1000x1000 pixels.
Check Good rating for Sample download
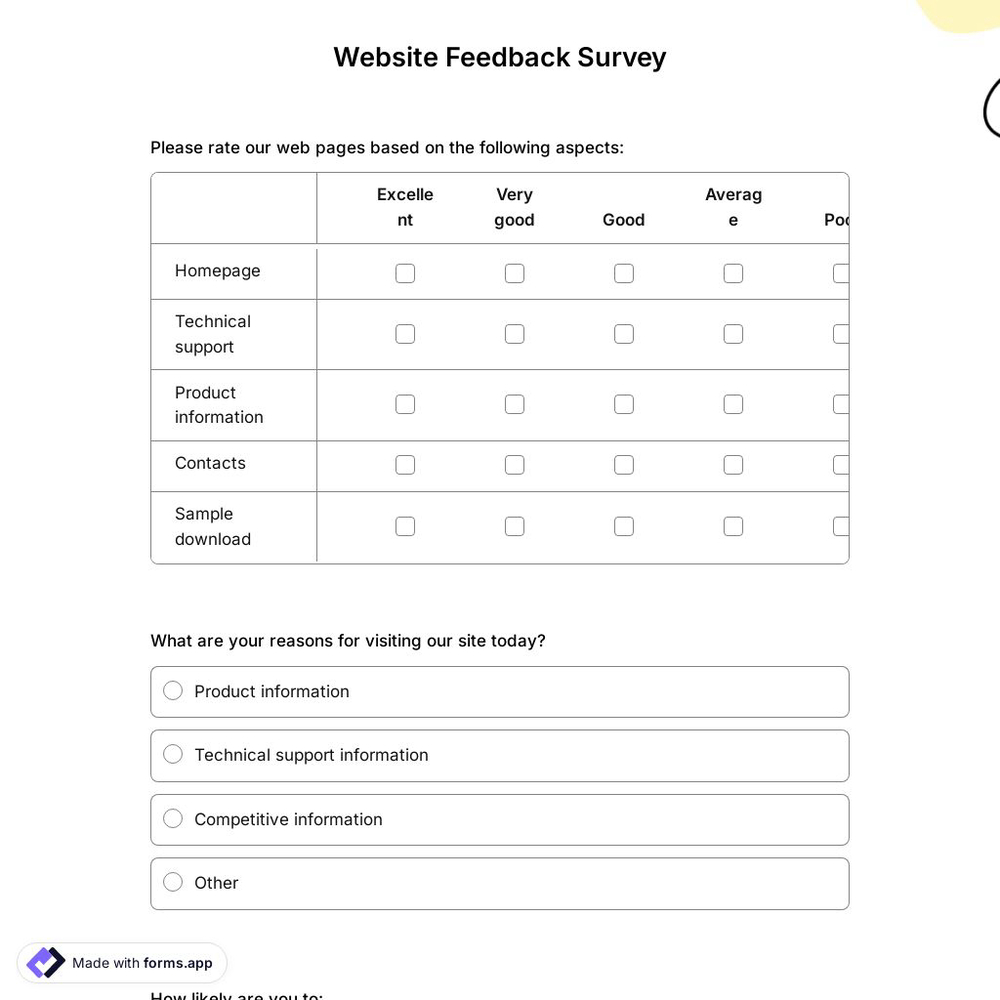tap(623, 526)
